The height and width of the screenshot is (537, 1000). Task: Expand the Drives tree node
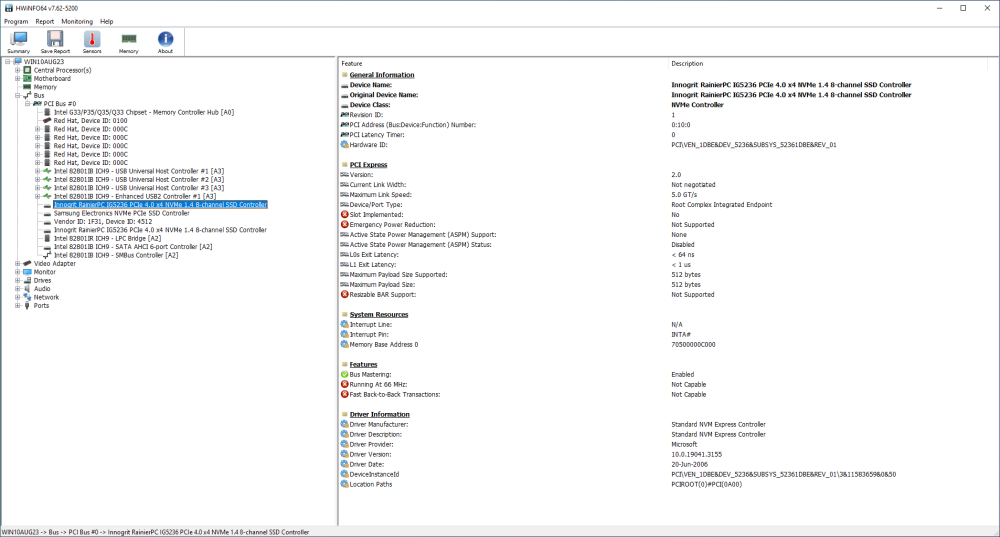(x=18, y=280)
